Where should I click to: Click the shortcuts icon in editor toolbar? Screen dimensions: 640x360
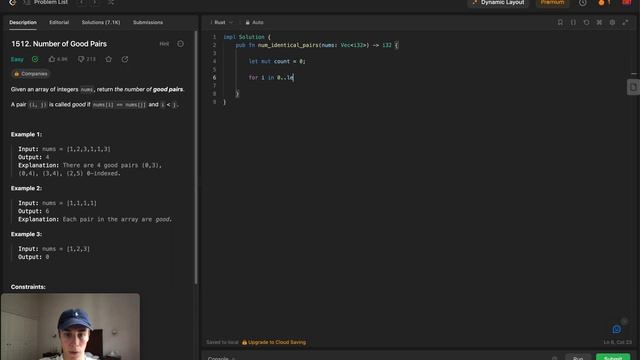[599, 22]
